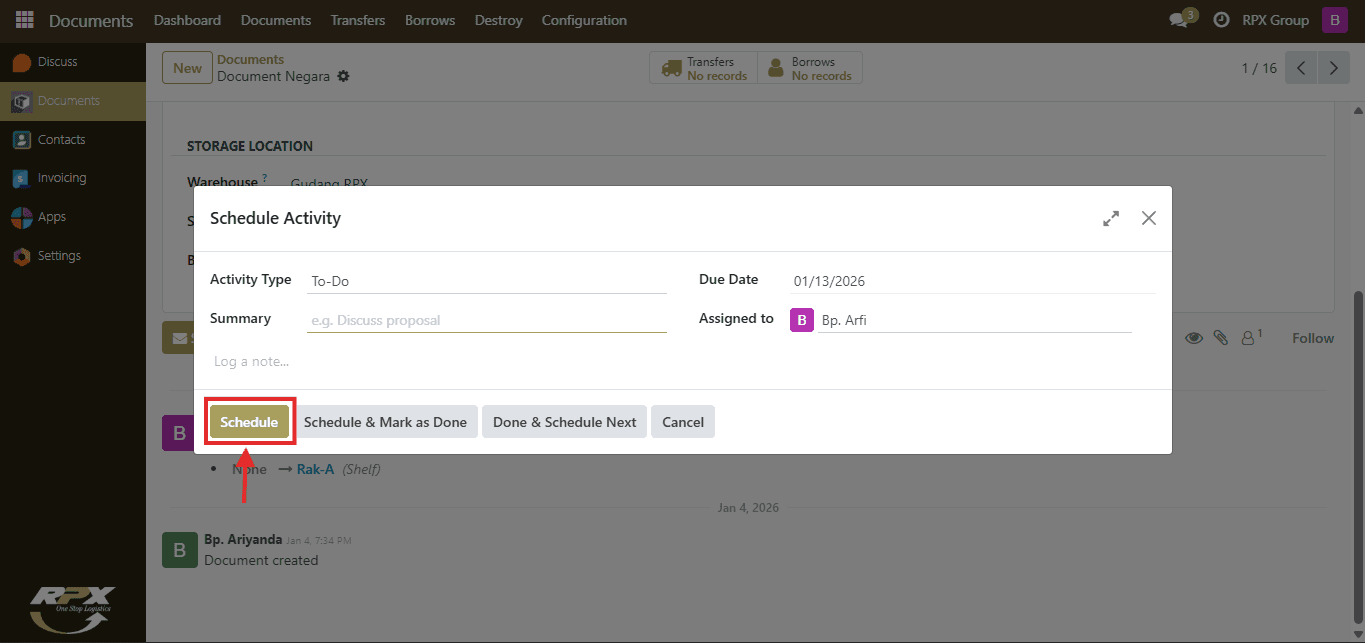Open the Activity Type To-Do dropdown
This screenshot has height=643, width=1365.
click(x=487, y=281)
